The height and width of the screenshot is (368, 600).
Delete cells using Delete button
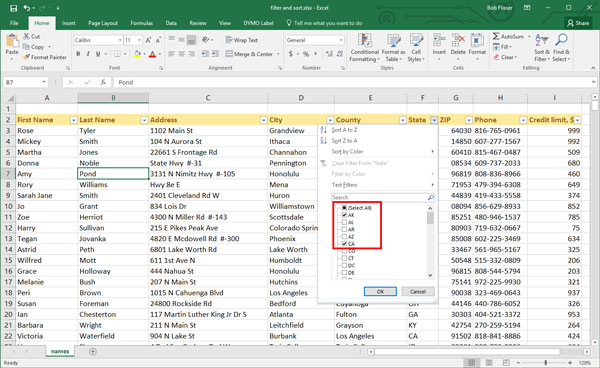click(458, 48)
